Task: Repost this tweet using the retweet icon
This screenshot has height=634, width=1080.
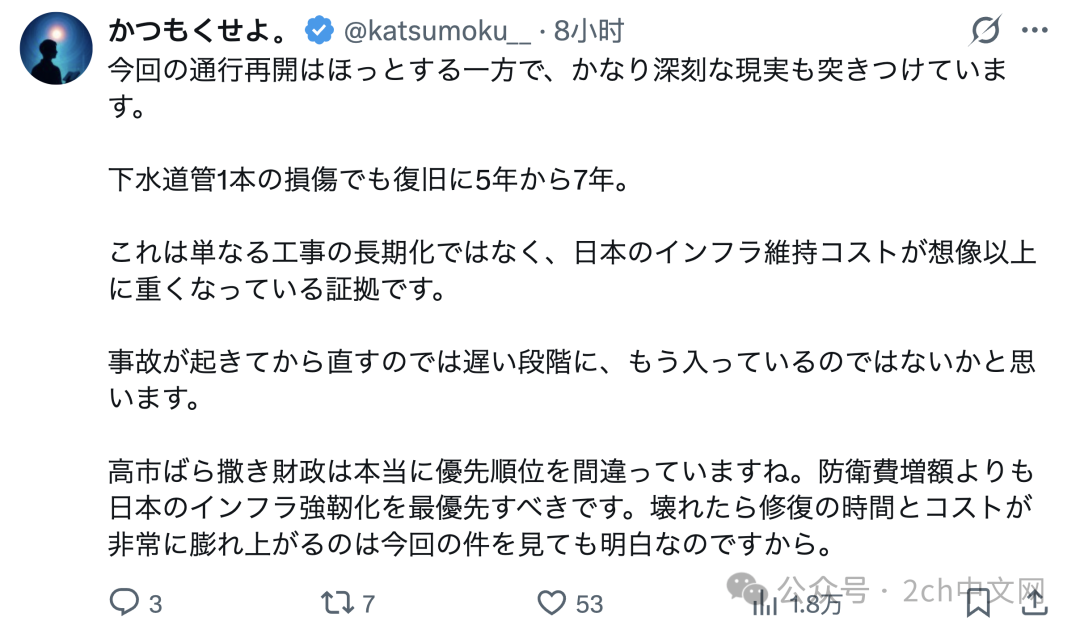Action: tap(334, 603)
